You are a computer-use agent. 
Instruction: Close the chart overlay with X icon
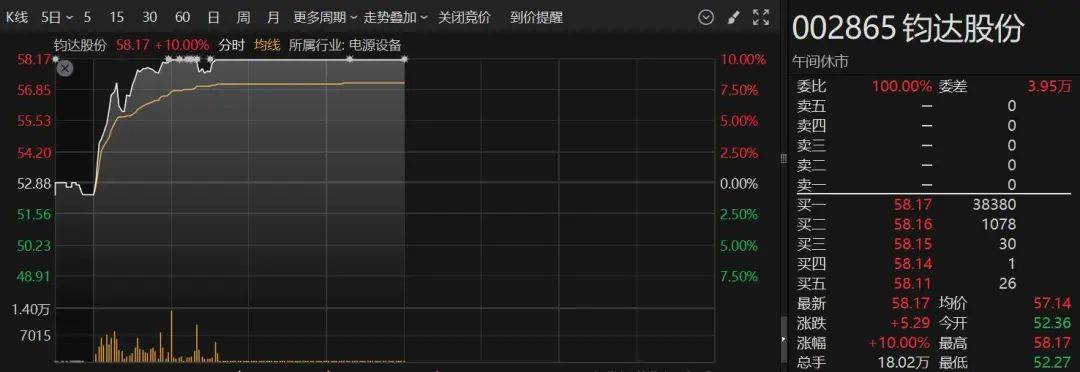click(x=65, y=68)
